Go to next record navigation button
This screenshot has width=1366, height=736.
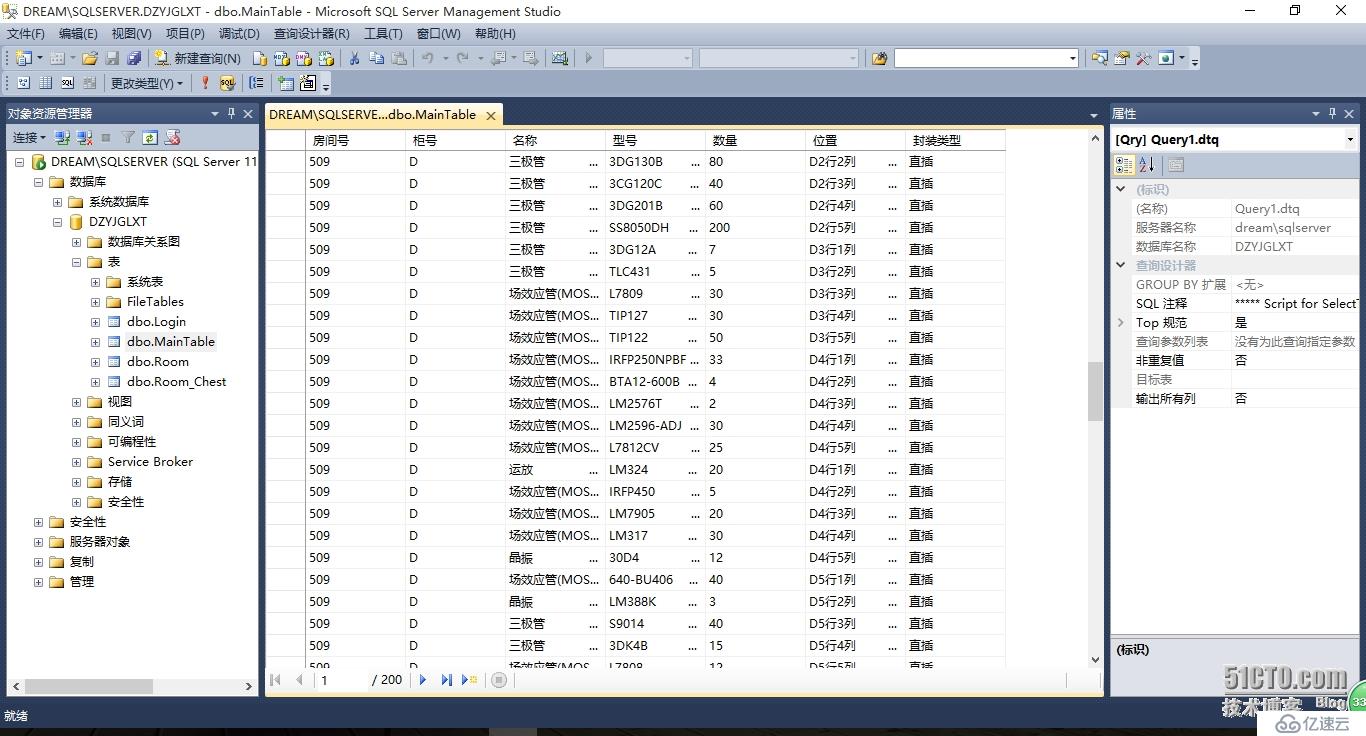coord(423,680)
